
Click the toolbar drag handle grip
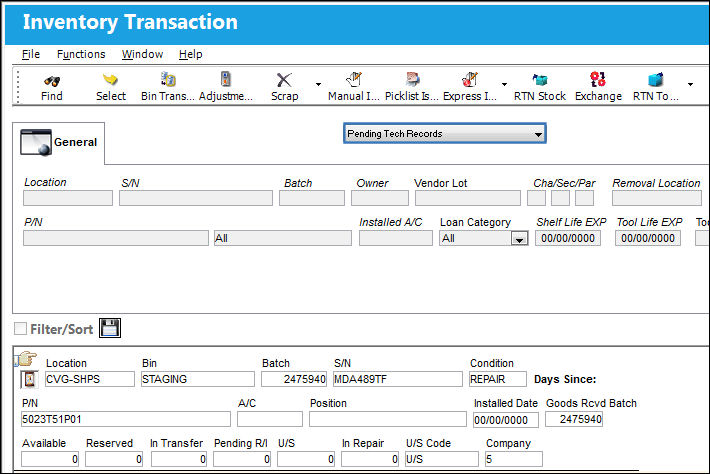pyautogui.click(x=18, y=86)
